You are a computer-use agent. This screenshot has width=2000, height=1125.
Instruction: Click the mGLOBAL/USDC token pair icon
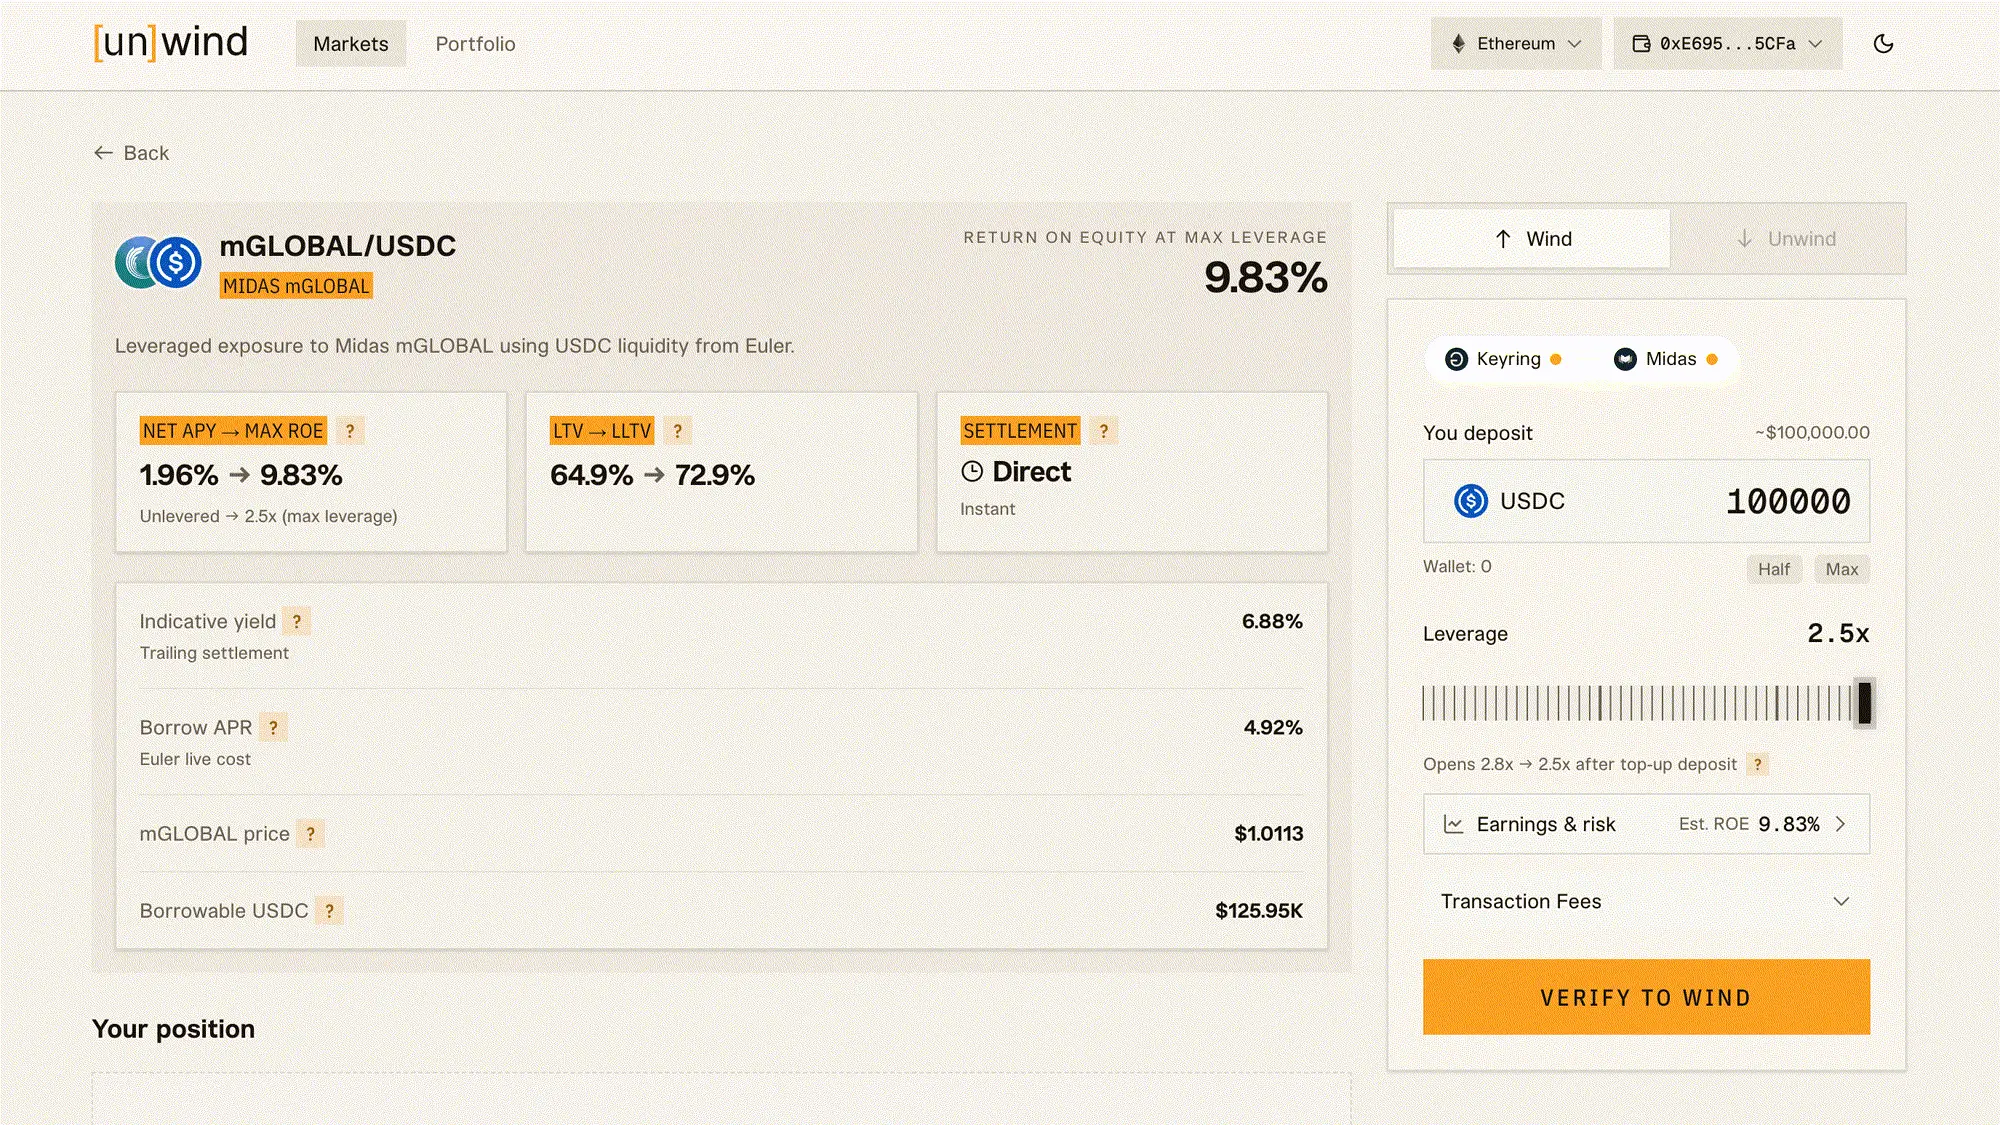click(158, 263)
